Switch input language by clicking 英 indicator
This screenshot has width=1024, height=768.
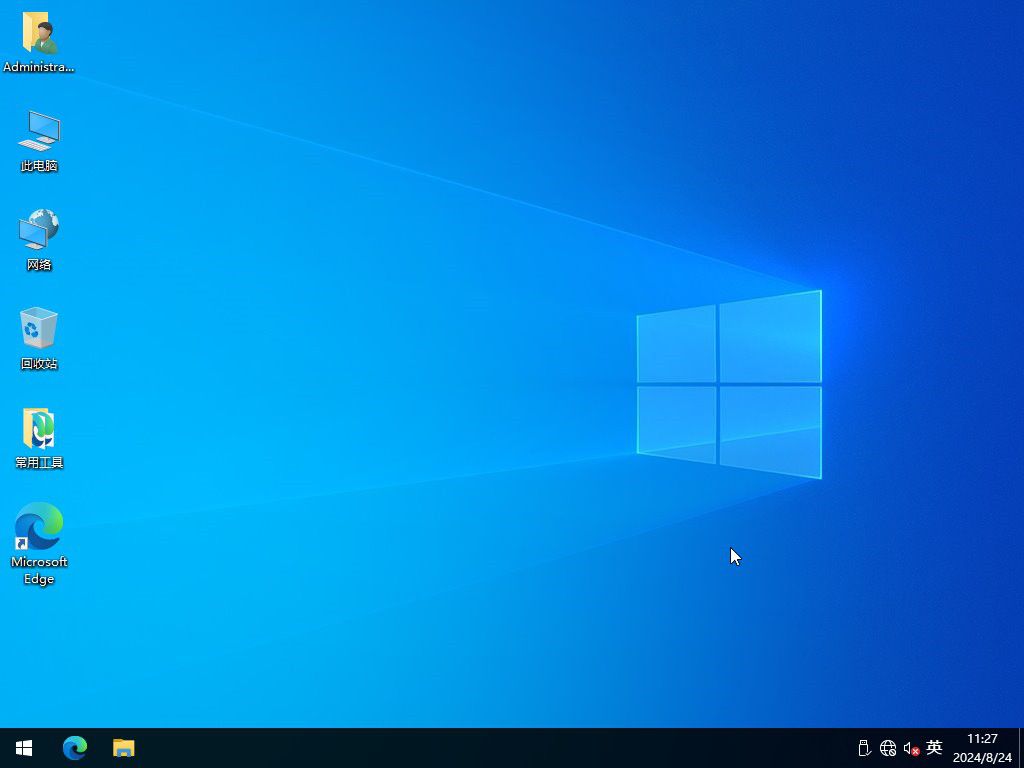[933, 748]
